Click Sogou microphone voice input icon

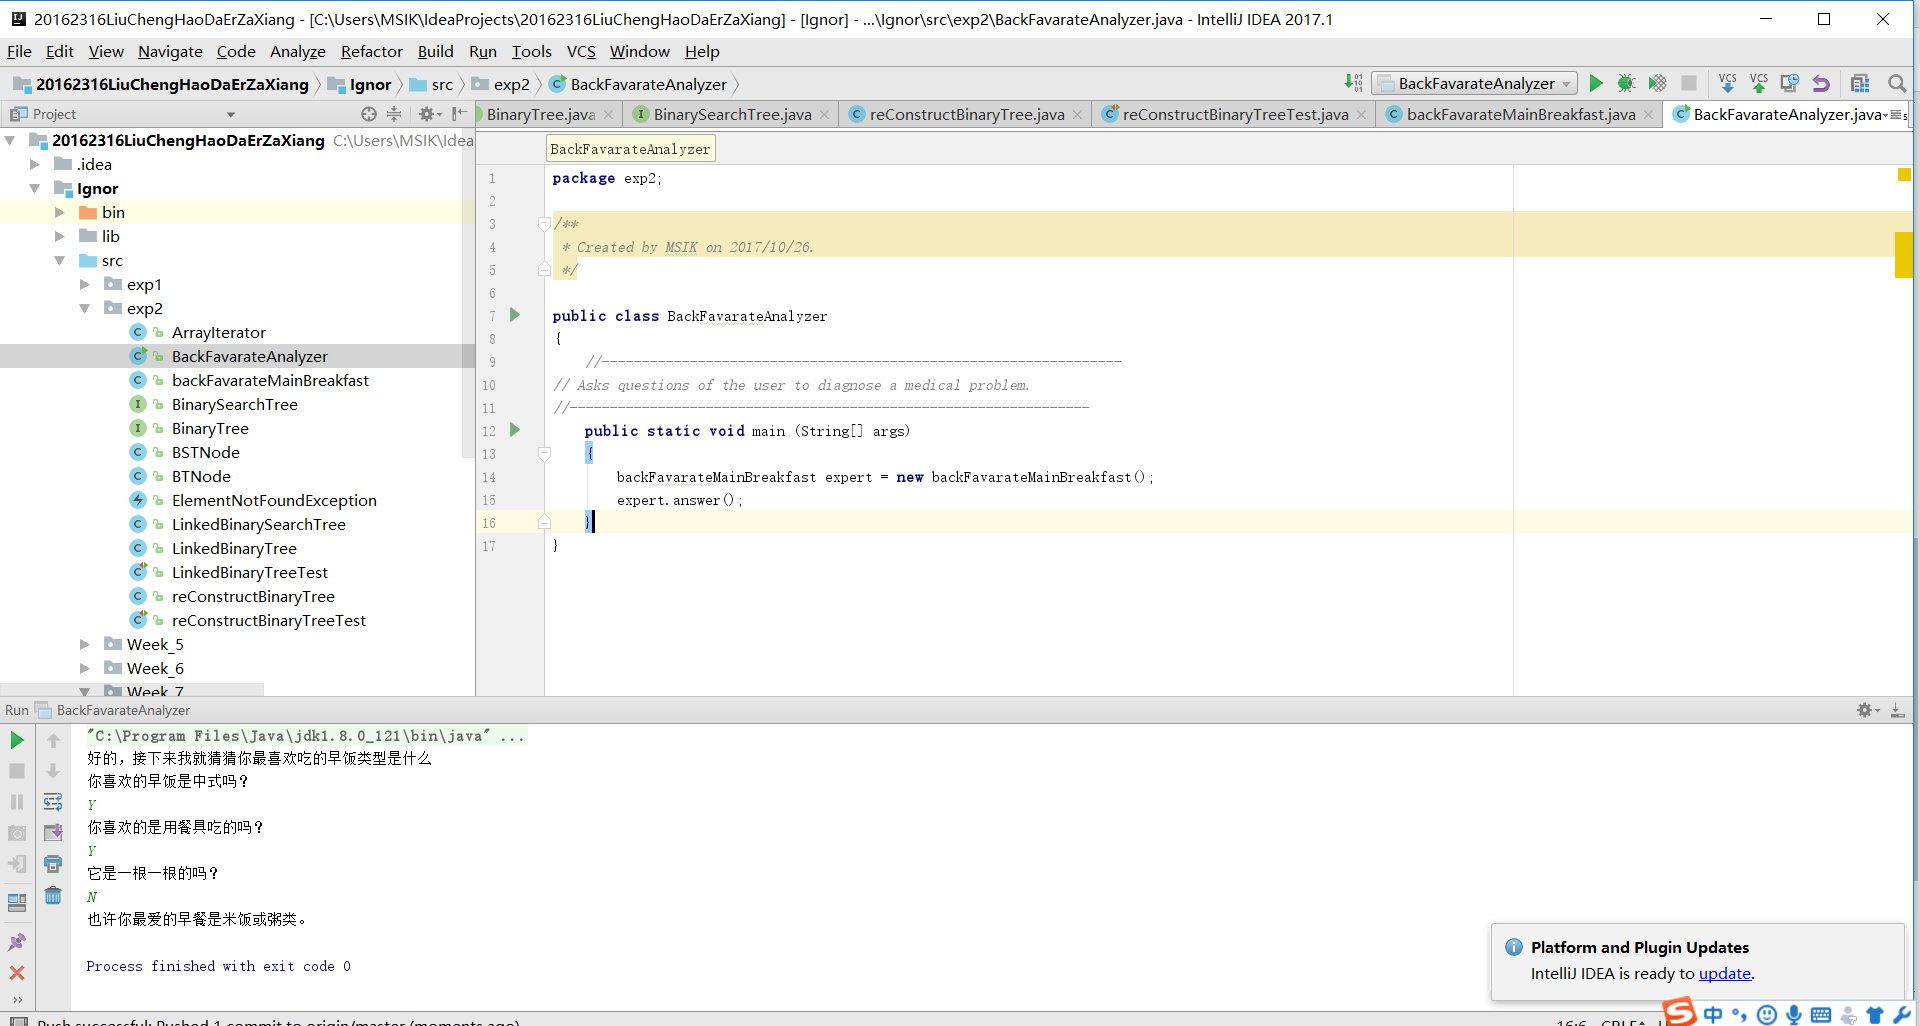1794,1015
